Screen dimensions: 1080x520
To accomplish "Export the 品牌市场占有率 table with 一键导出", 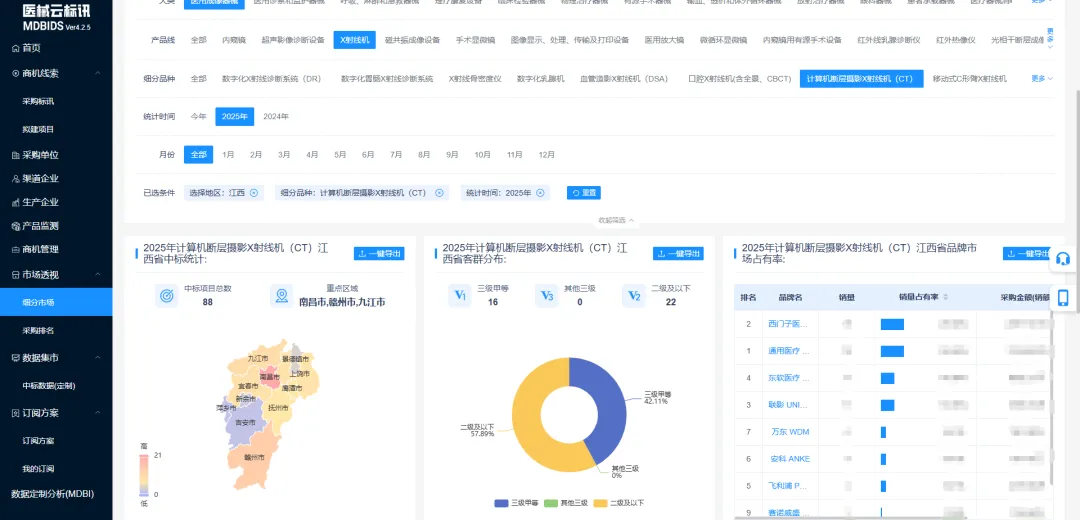I will pos(1027,253).
